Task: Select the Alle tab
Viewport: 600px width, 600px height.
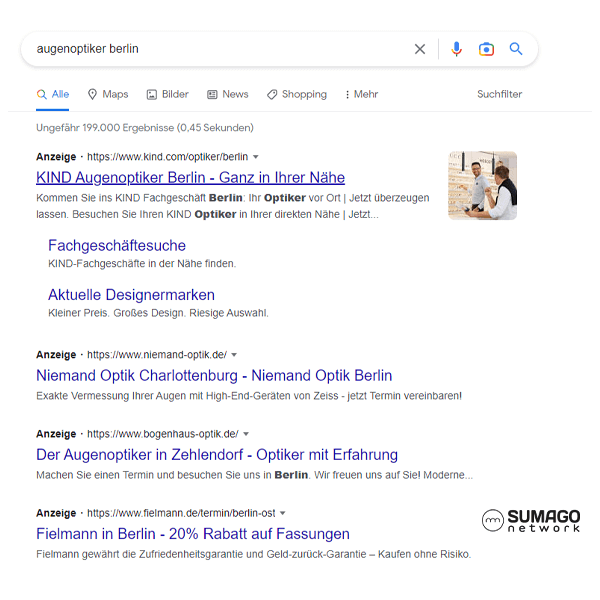Action: 53,94
